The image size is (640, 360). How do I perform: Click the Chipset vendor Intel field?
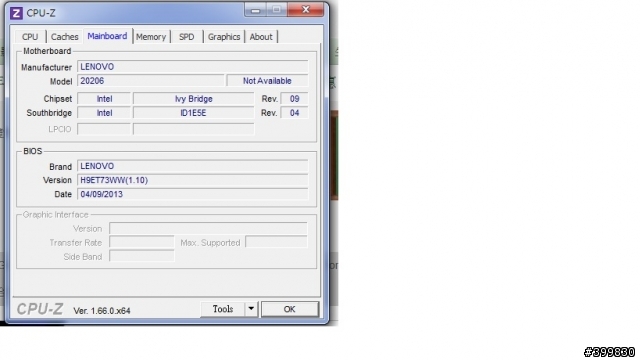click(x=104, y=99)
